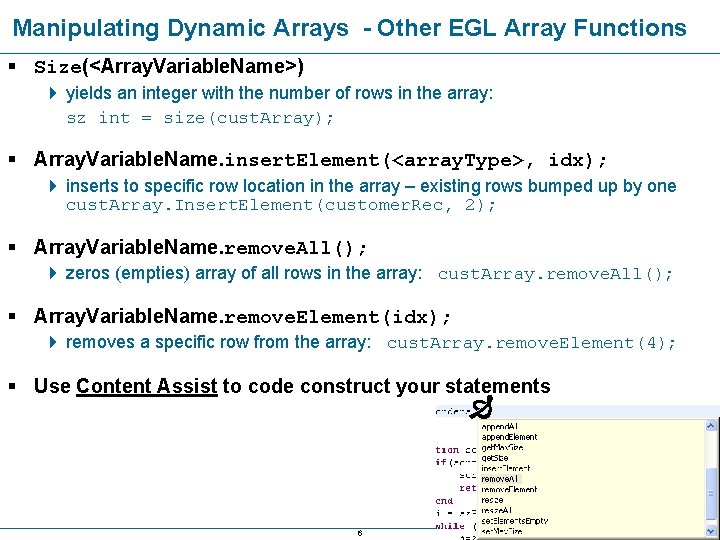Pick removeElement in the popup list
This screenshot has height=540, width=720.
[509, 490]
